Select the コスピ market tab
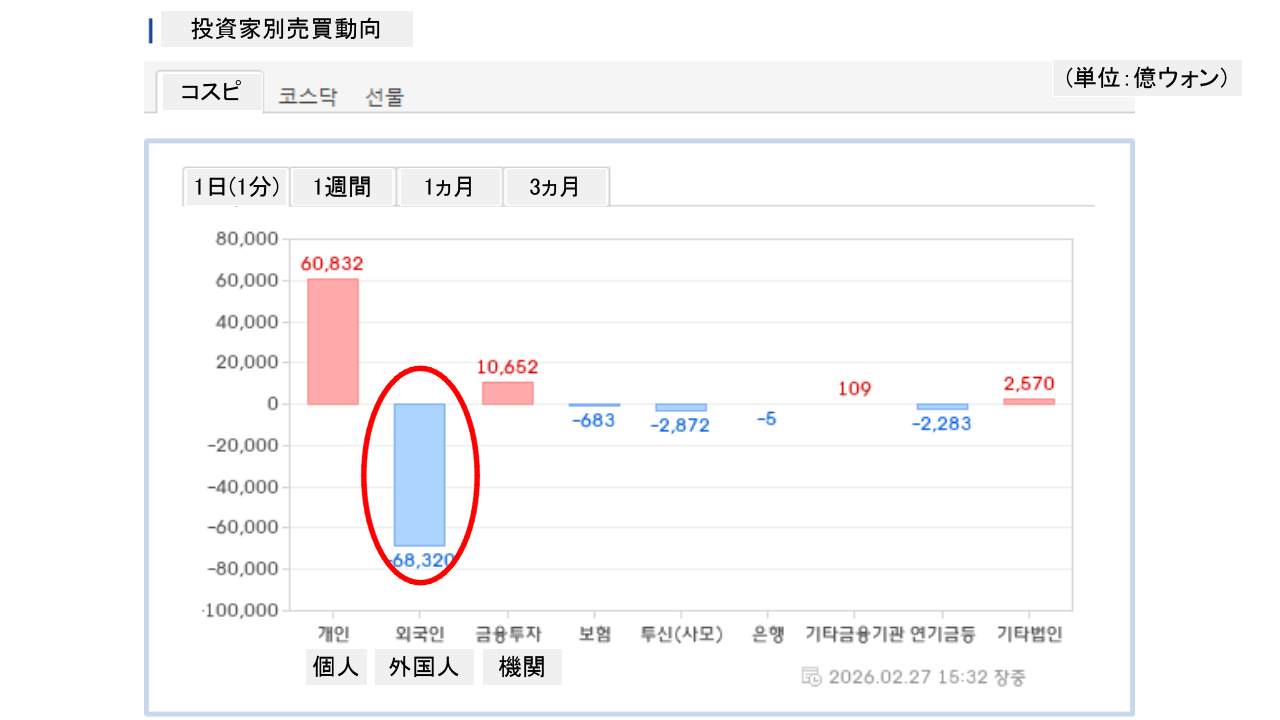Screen dimensions: 1280x720 click(x=210, y=92)
